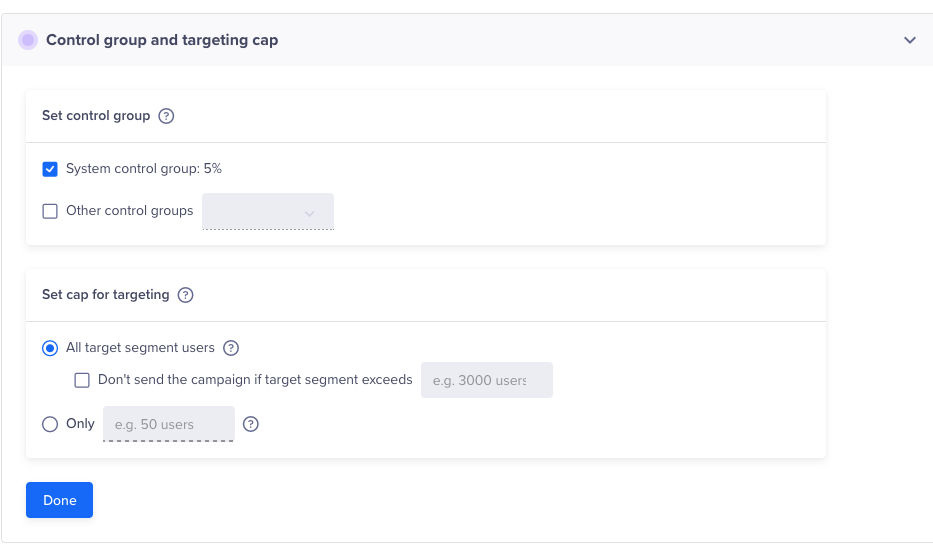
Task: Click help icon after the Only users field
Action: [x=251, y=424]
